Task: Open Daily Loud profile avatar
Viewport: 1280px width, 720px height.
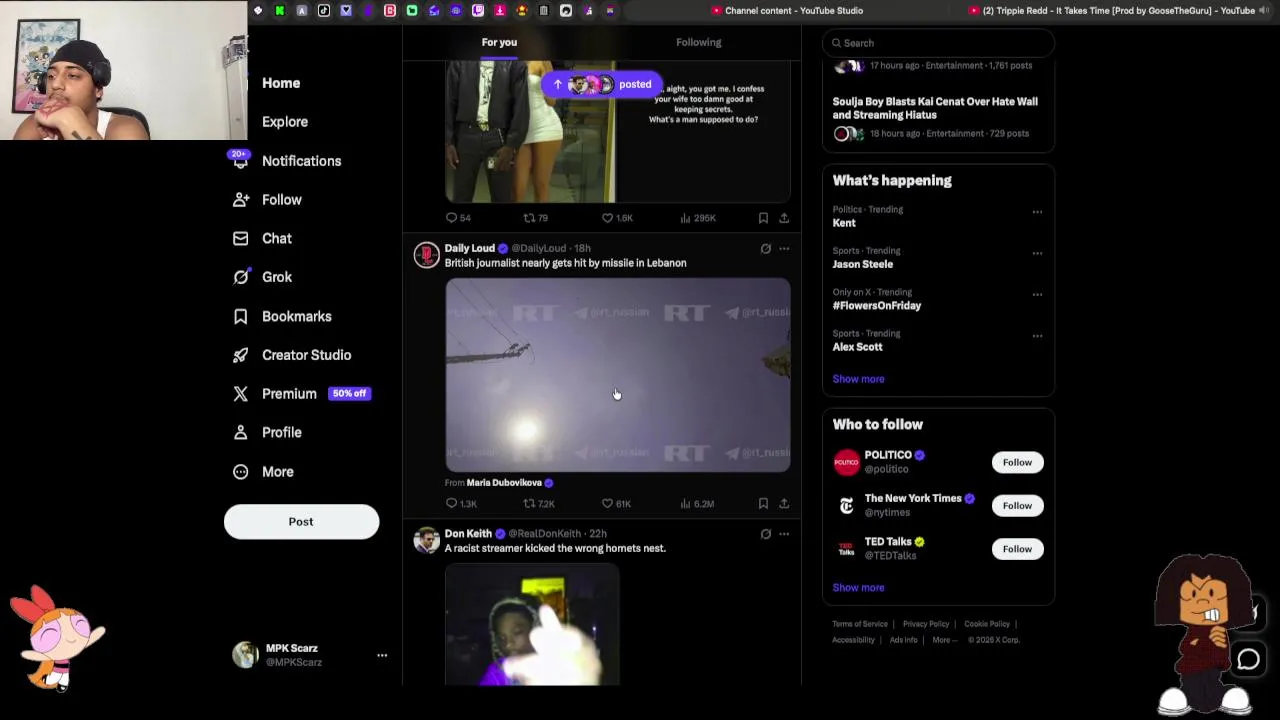Action: tap(427, 255)
